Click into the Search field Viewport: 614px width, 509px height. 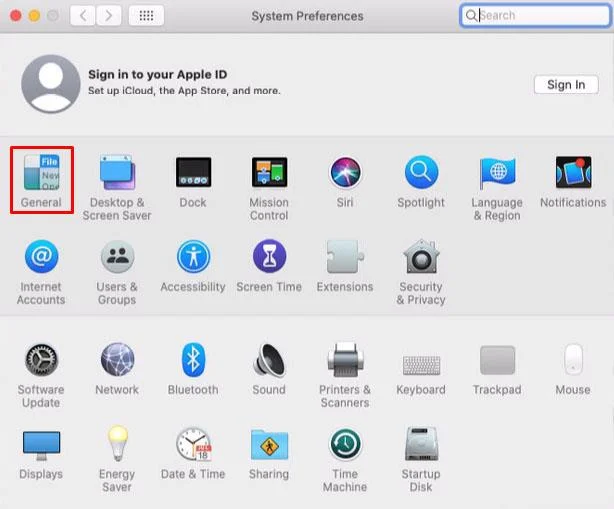tap(535, 16)
